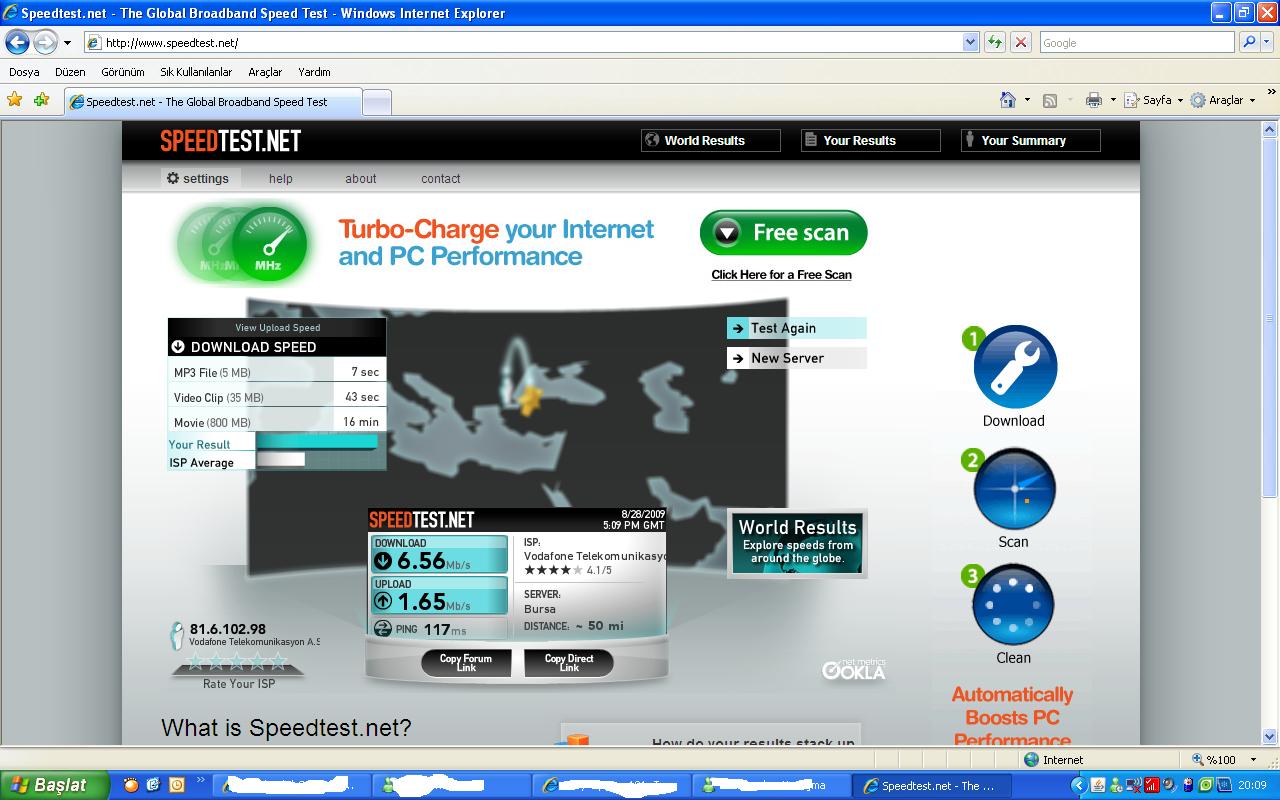The height and width of the screenshot is (800, 1280).
Task: Expand the Sayfa dropdown menu
Action: point(1180,100)
